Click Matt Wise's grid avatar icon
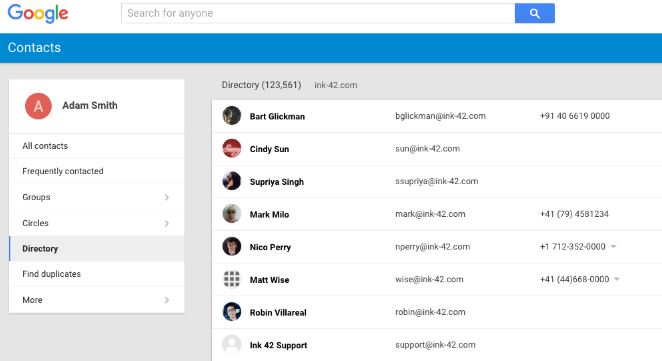662x361 pixels. (x=232, y=279)
